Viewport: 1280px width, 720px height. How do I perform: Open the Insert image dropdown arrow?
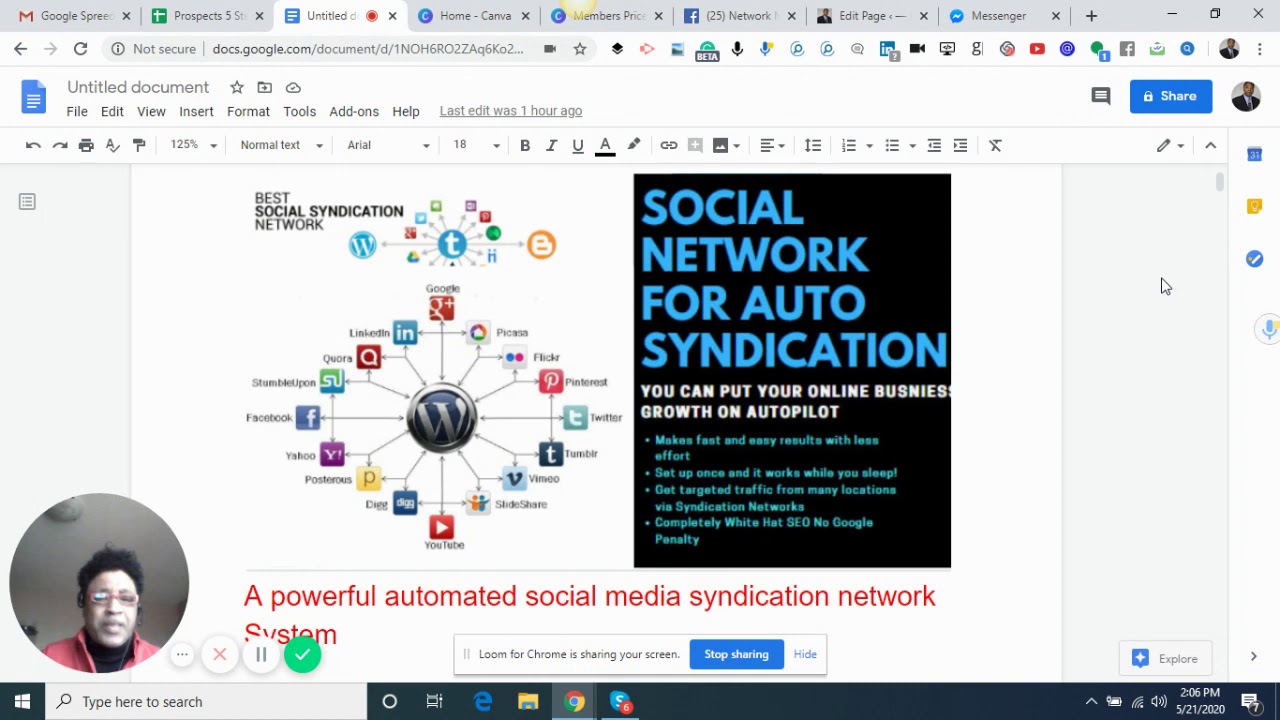click(736, 145)
